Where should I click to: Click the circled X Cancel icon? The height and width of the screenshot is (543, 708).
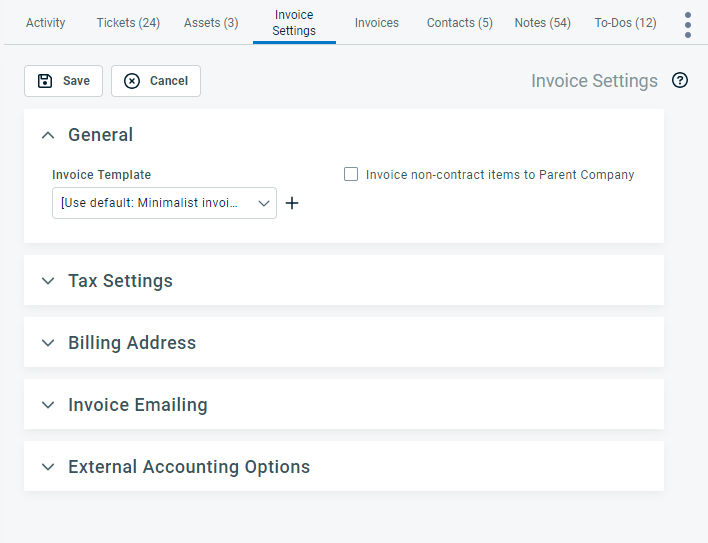pyautogui.click(x=132, y=81)
